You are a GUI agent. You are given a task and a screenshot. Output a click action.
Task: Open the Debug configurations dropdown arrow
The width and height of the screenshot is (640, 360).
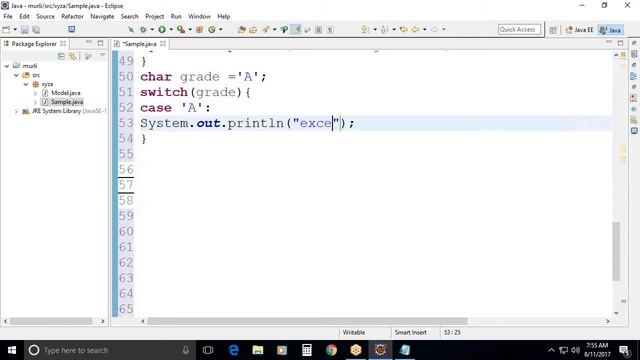pos(152,29)
